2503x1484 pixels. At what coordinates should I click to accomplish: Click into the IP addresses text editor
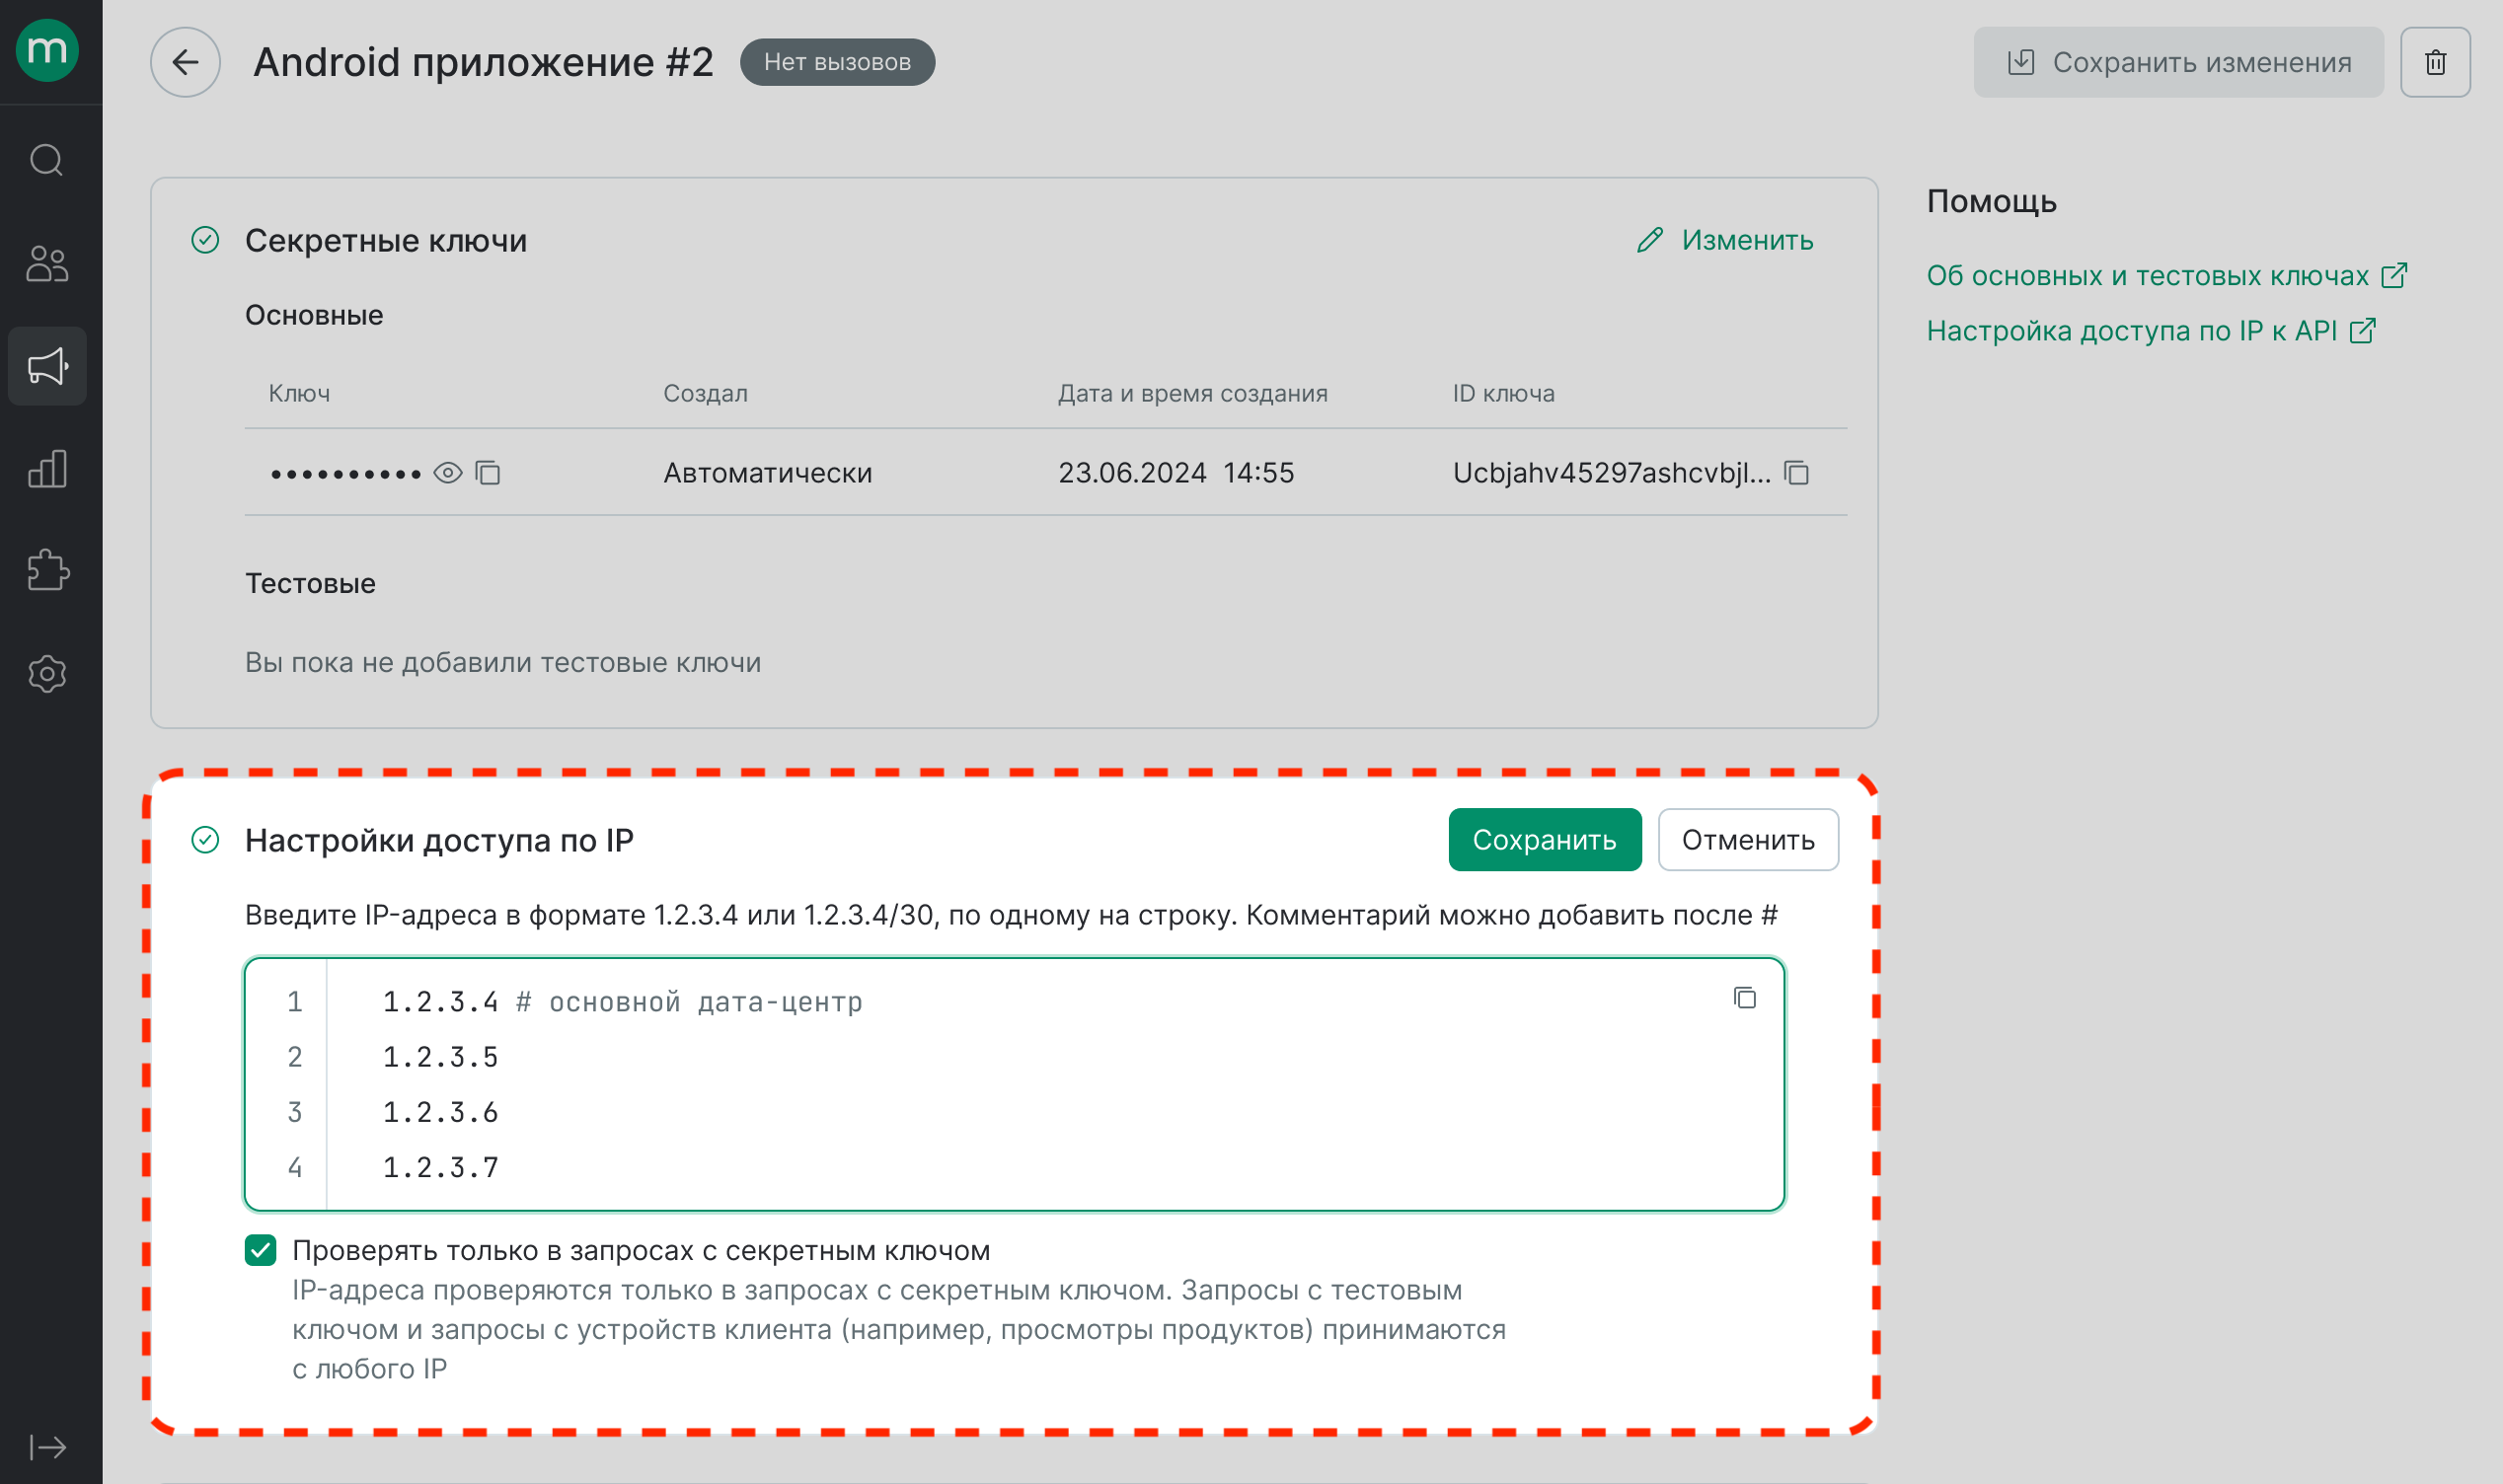(1014, 1084)
